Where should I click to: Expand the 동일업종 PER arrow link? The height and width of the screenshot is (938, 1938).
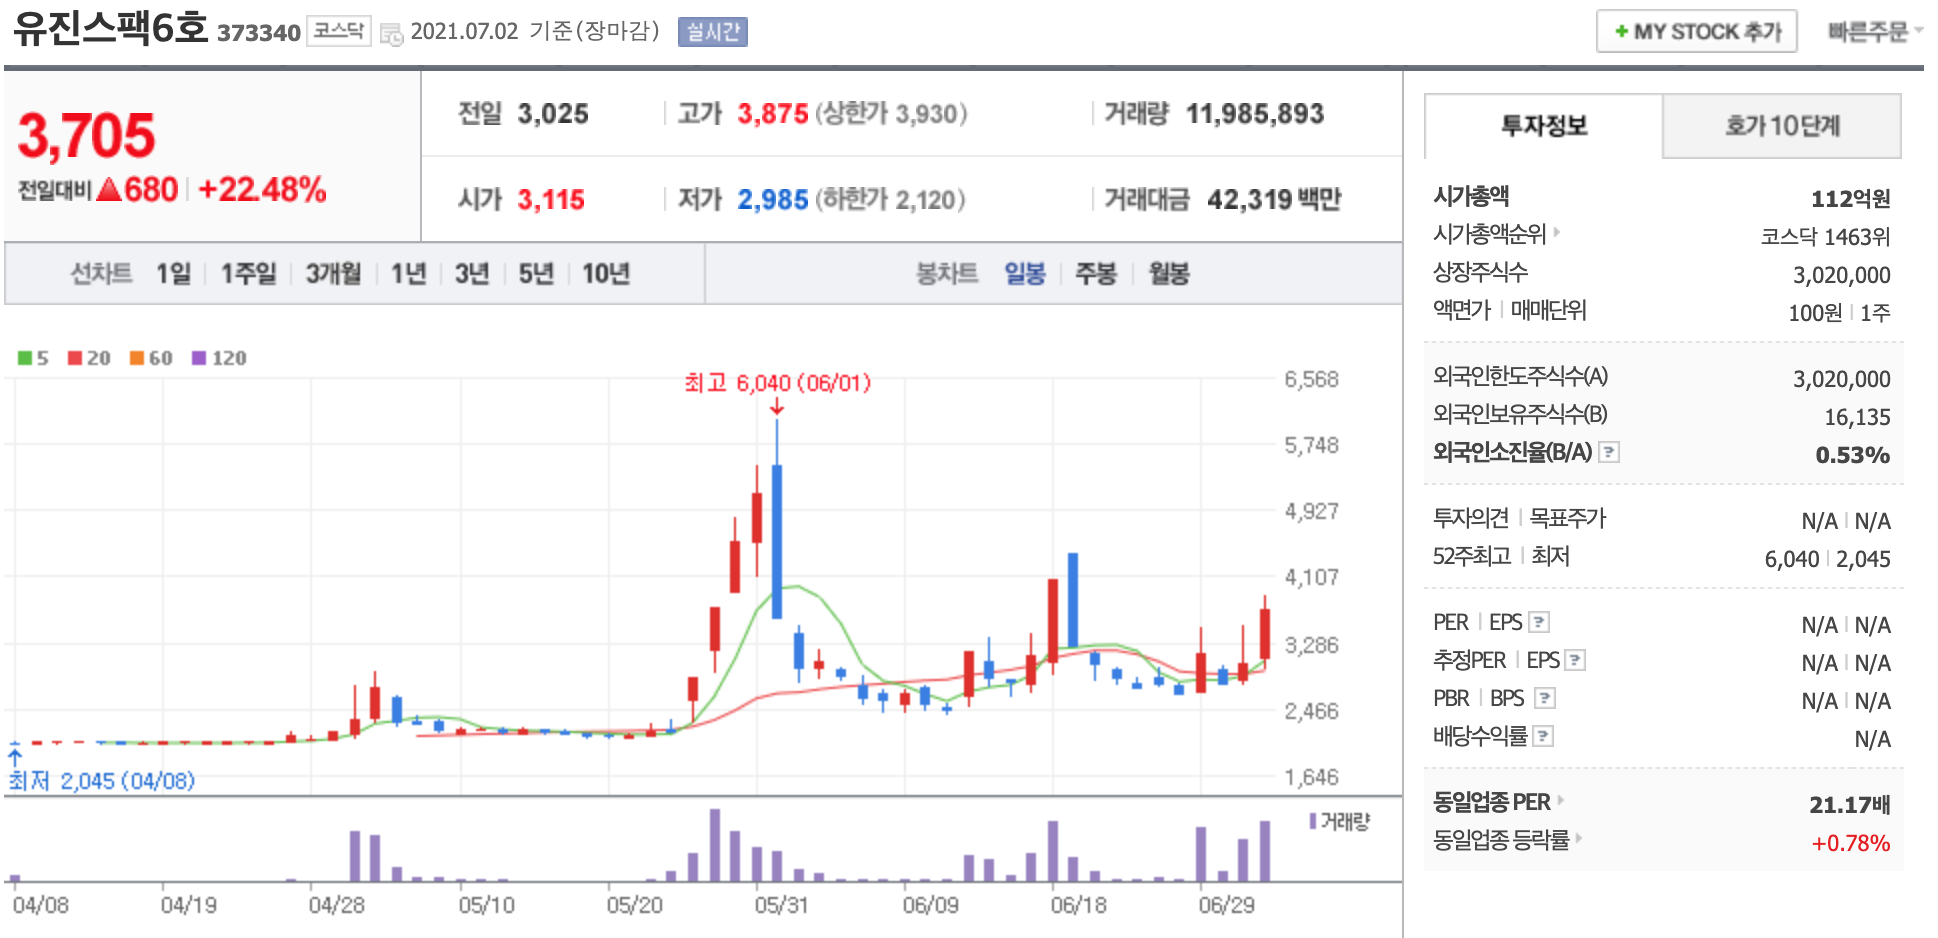[1498, 802]
